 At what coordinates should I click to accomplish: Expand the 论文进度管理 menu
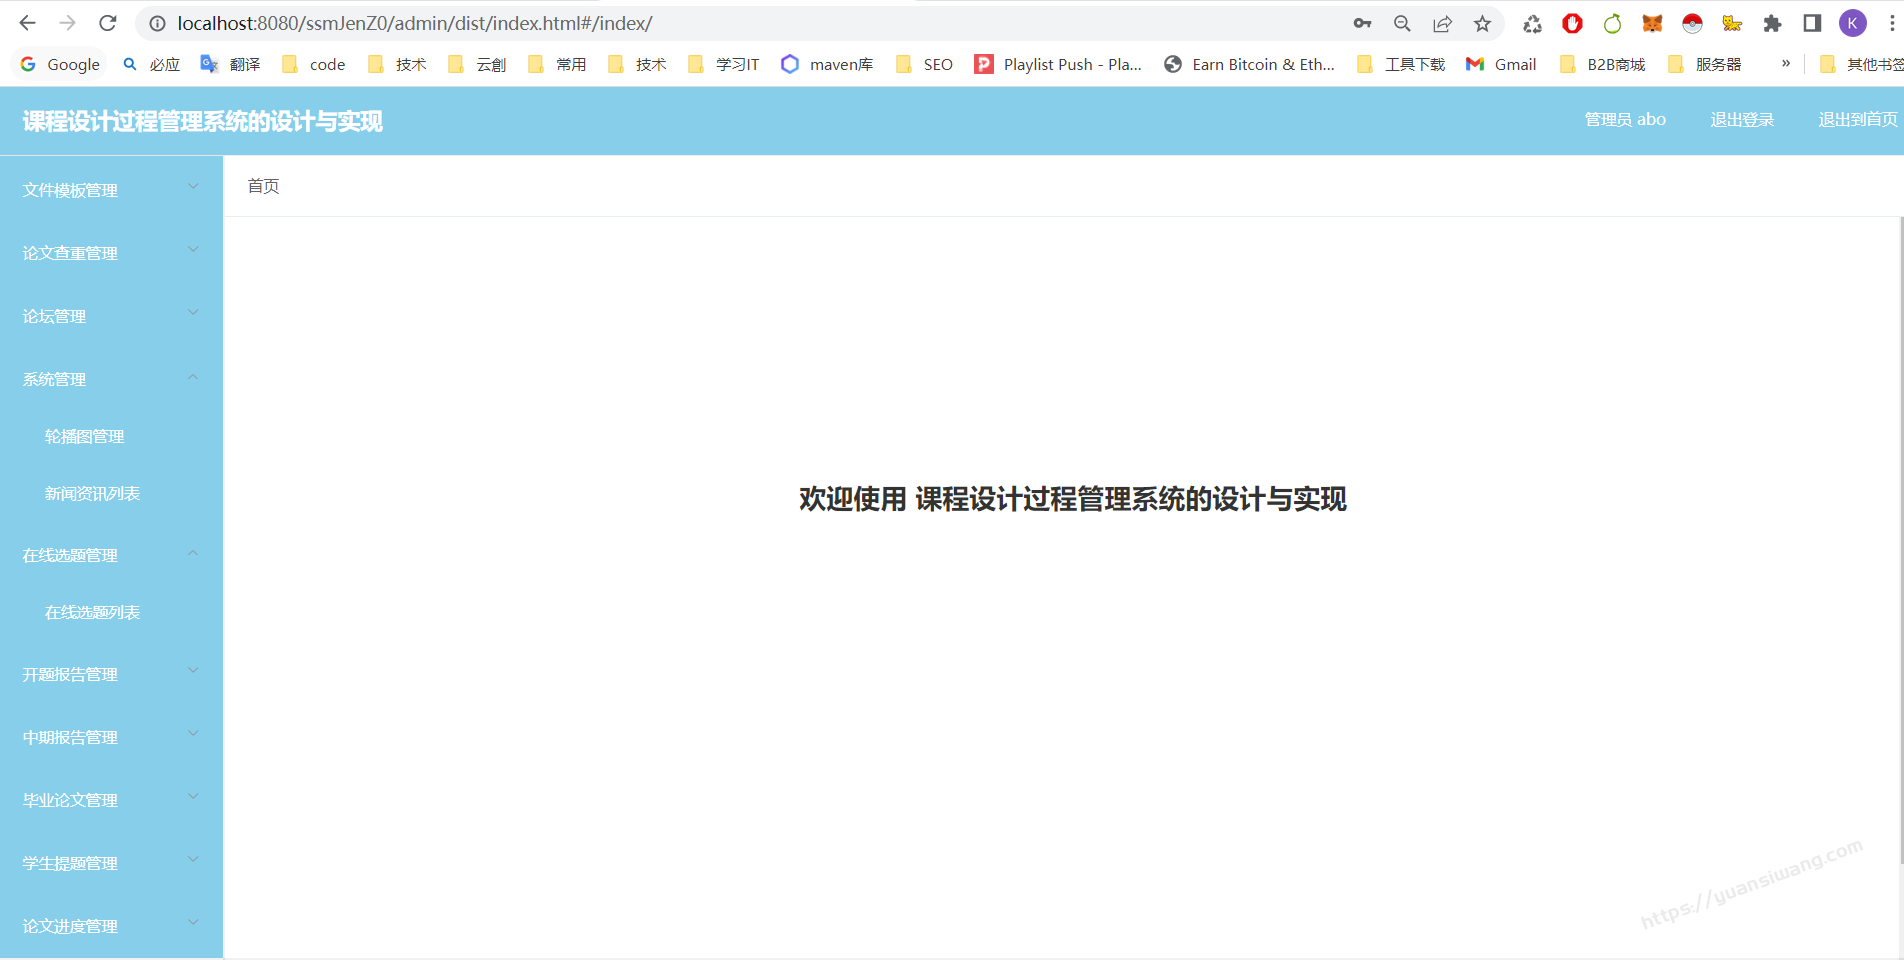tap(111, 926)
